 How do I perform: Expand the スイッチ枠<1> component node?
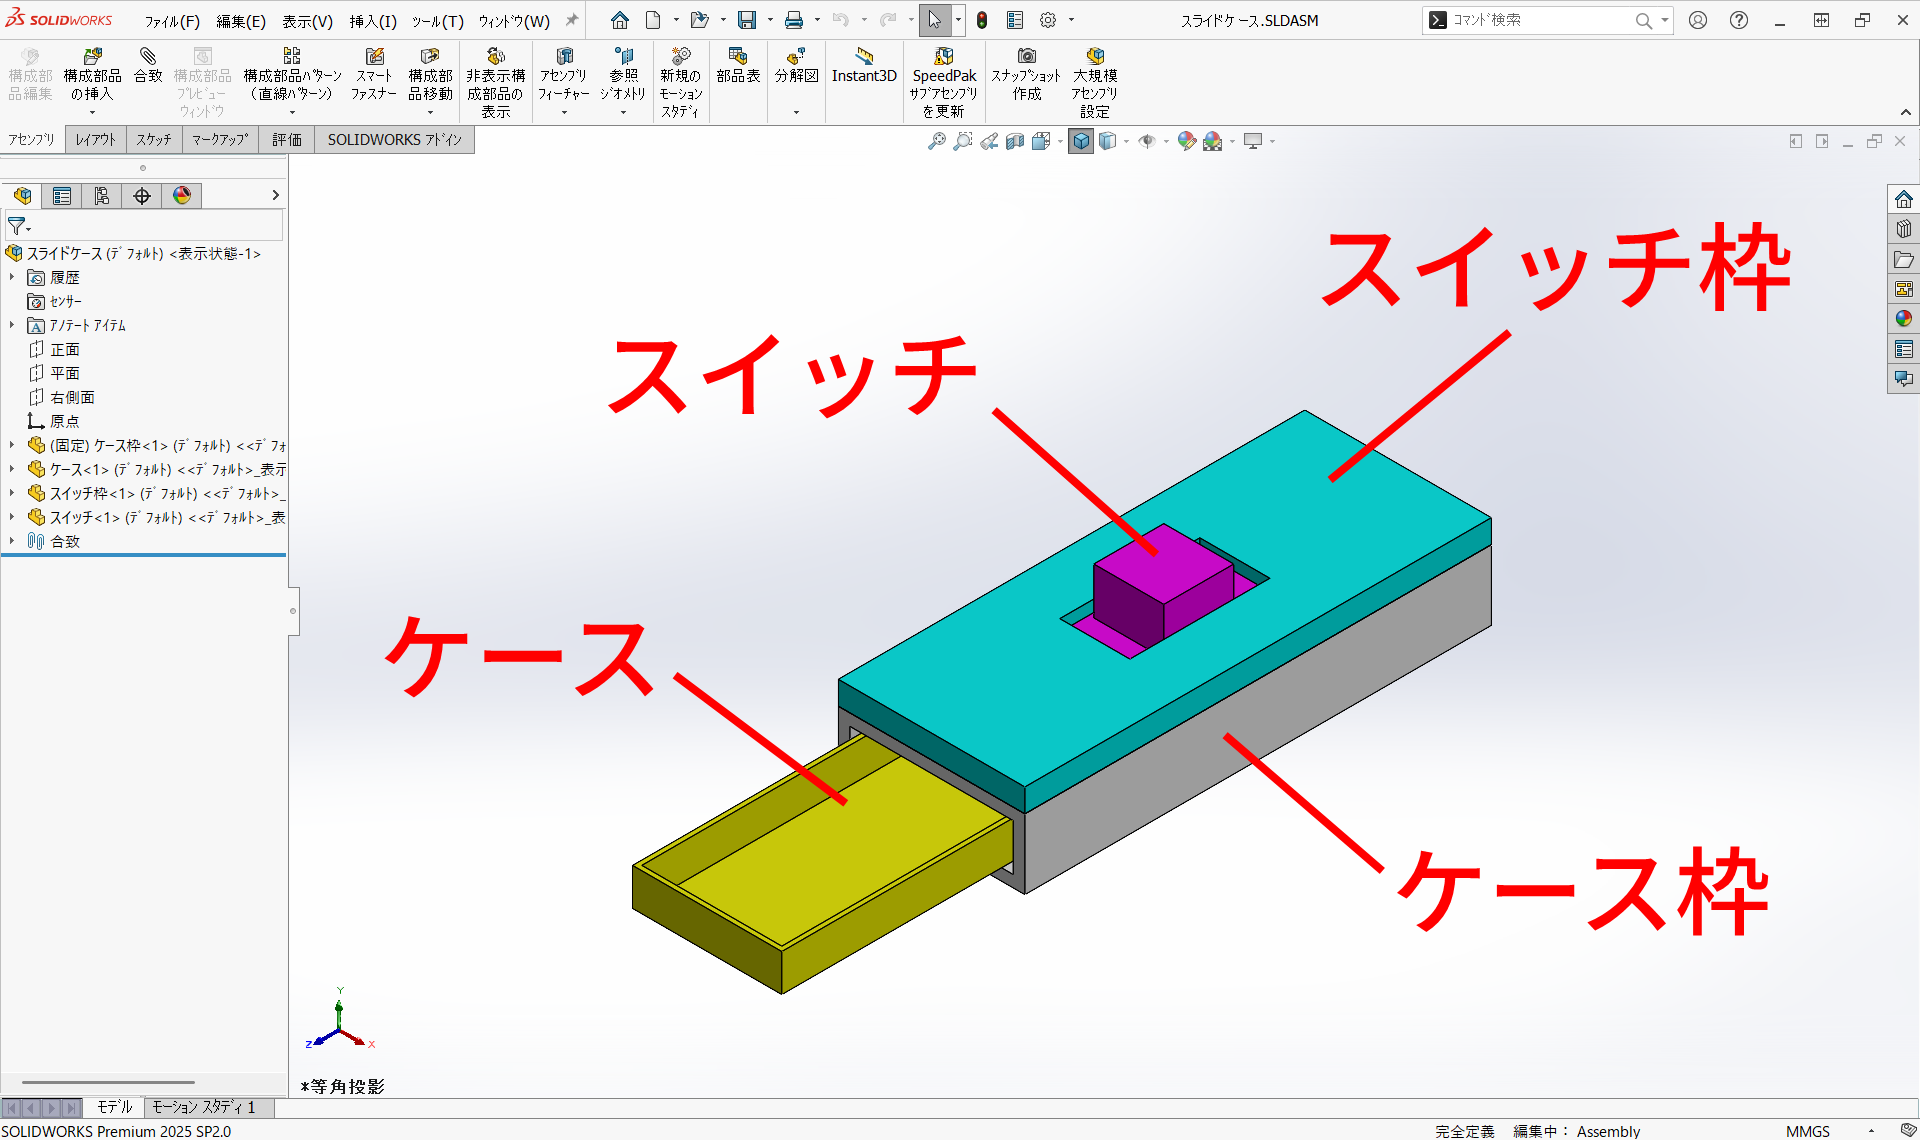pyautogui.click(x=12, y=493)
